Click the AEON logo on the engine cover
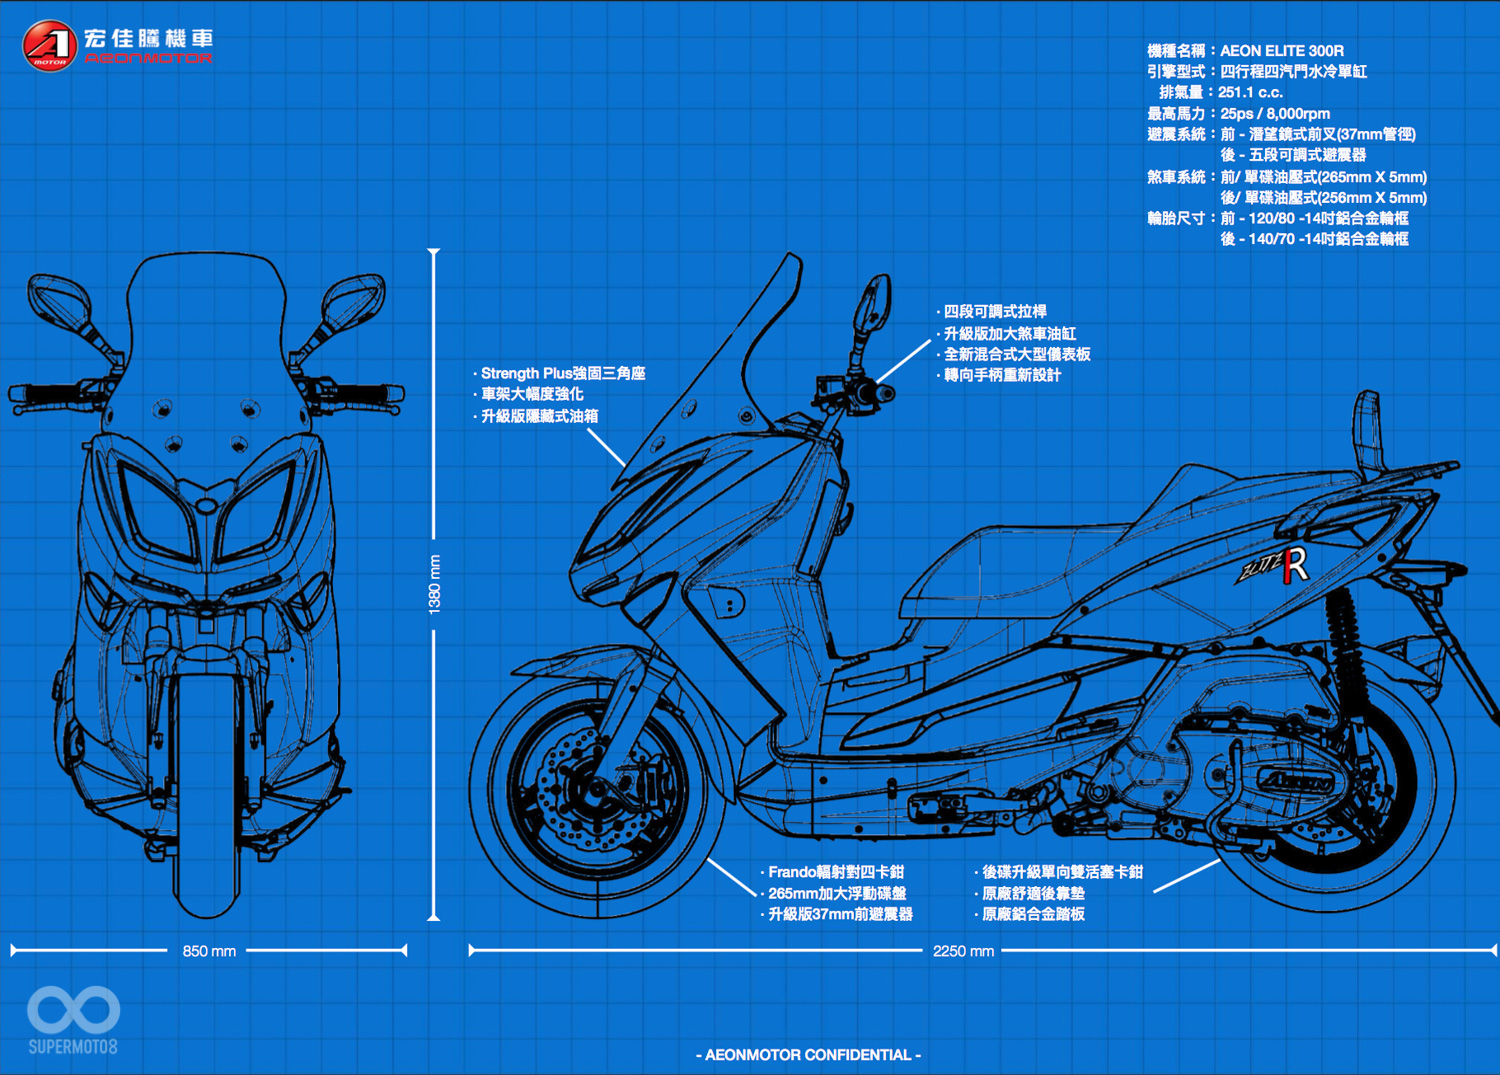 pos(1296,781)
